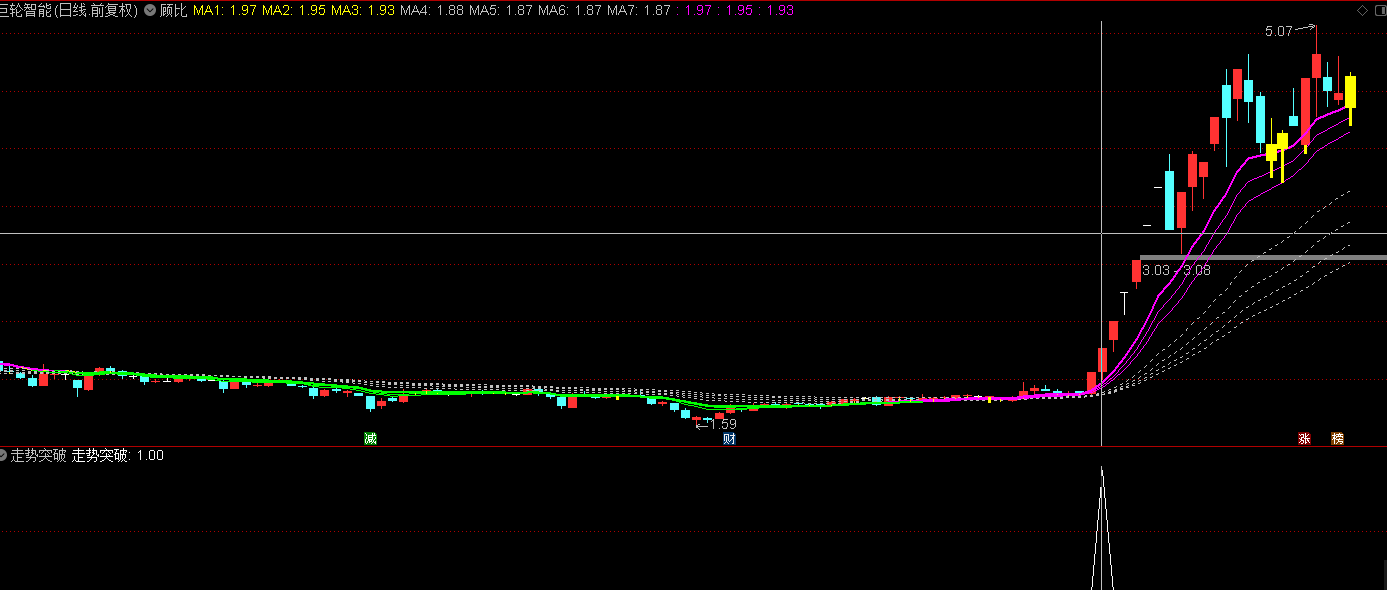This screenshot has width=1387, height=590.
Task: Select the MA1: 1.97 value label
Action: 225,10
